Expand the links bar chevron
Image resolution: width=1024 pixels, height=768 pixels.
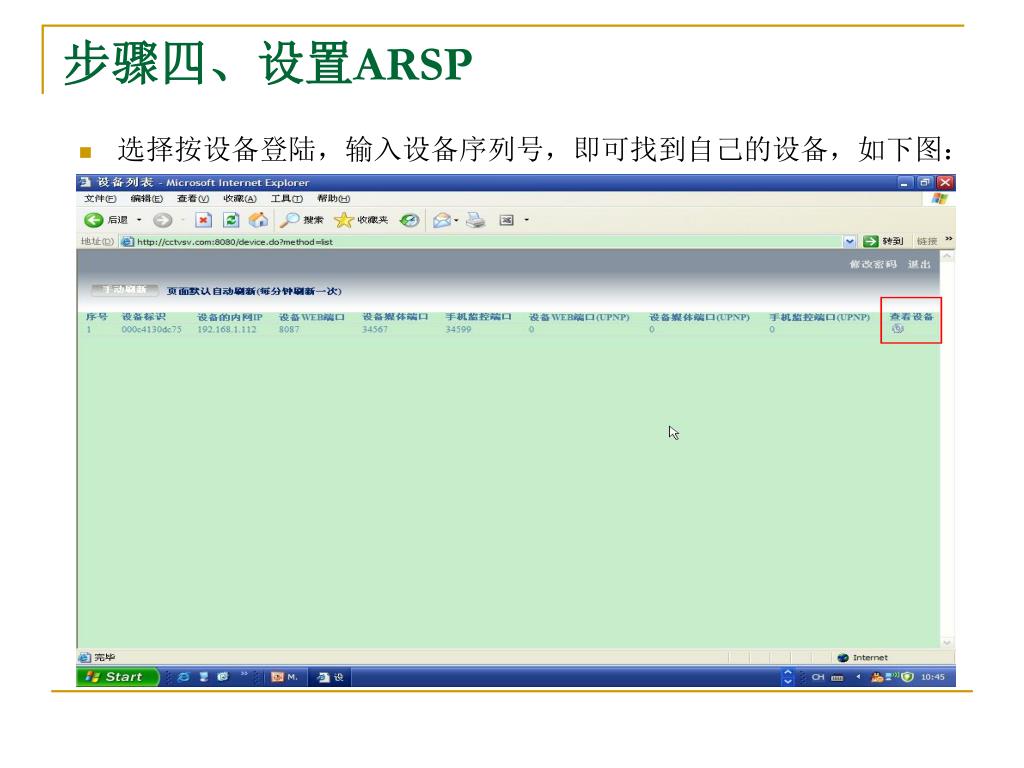949,240
